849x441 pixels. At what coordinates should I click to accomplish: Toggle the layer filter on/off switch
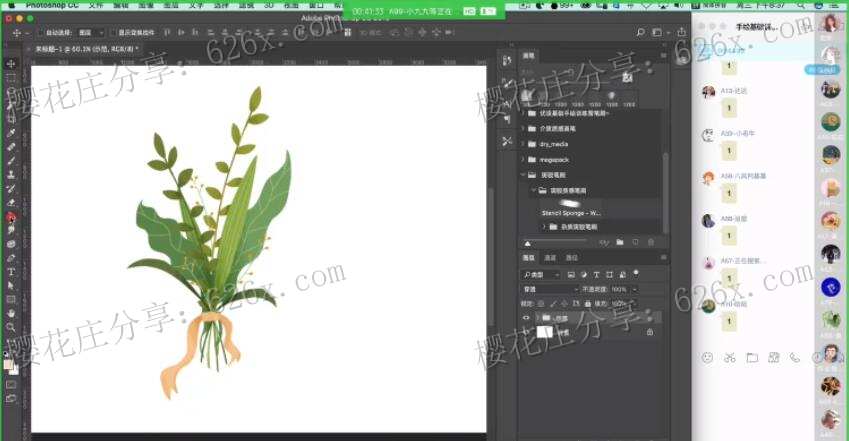[636, 273]
